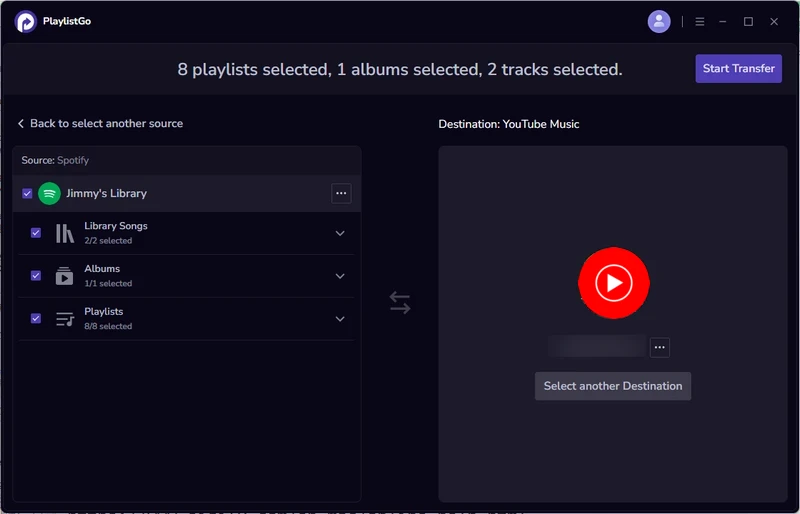Click the Library Songs books icon
This screenshot has height=514, width=800.
coord(65,233)
